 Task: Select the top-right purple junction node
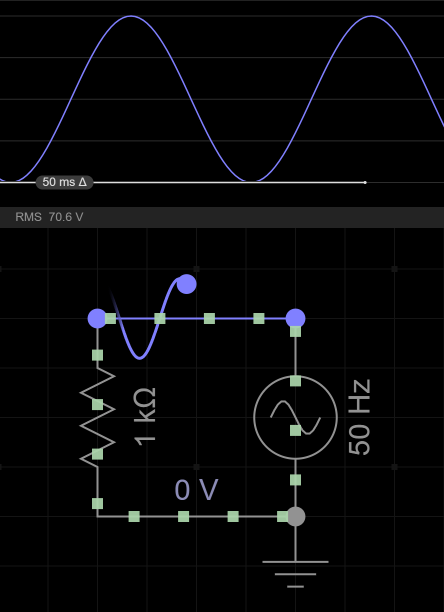[x=295, y=318]
